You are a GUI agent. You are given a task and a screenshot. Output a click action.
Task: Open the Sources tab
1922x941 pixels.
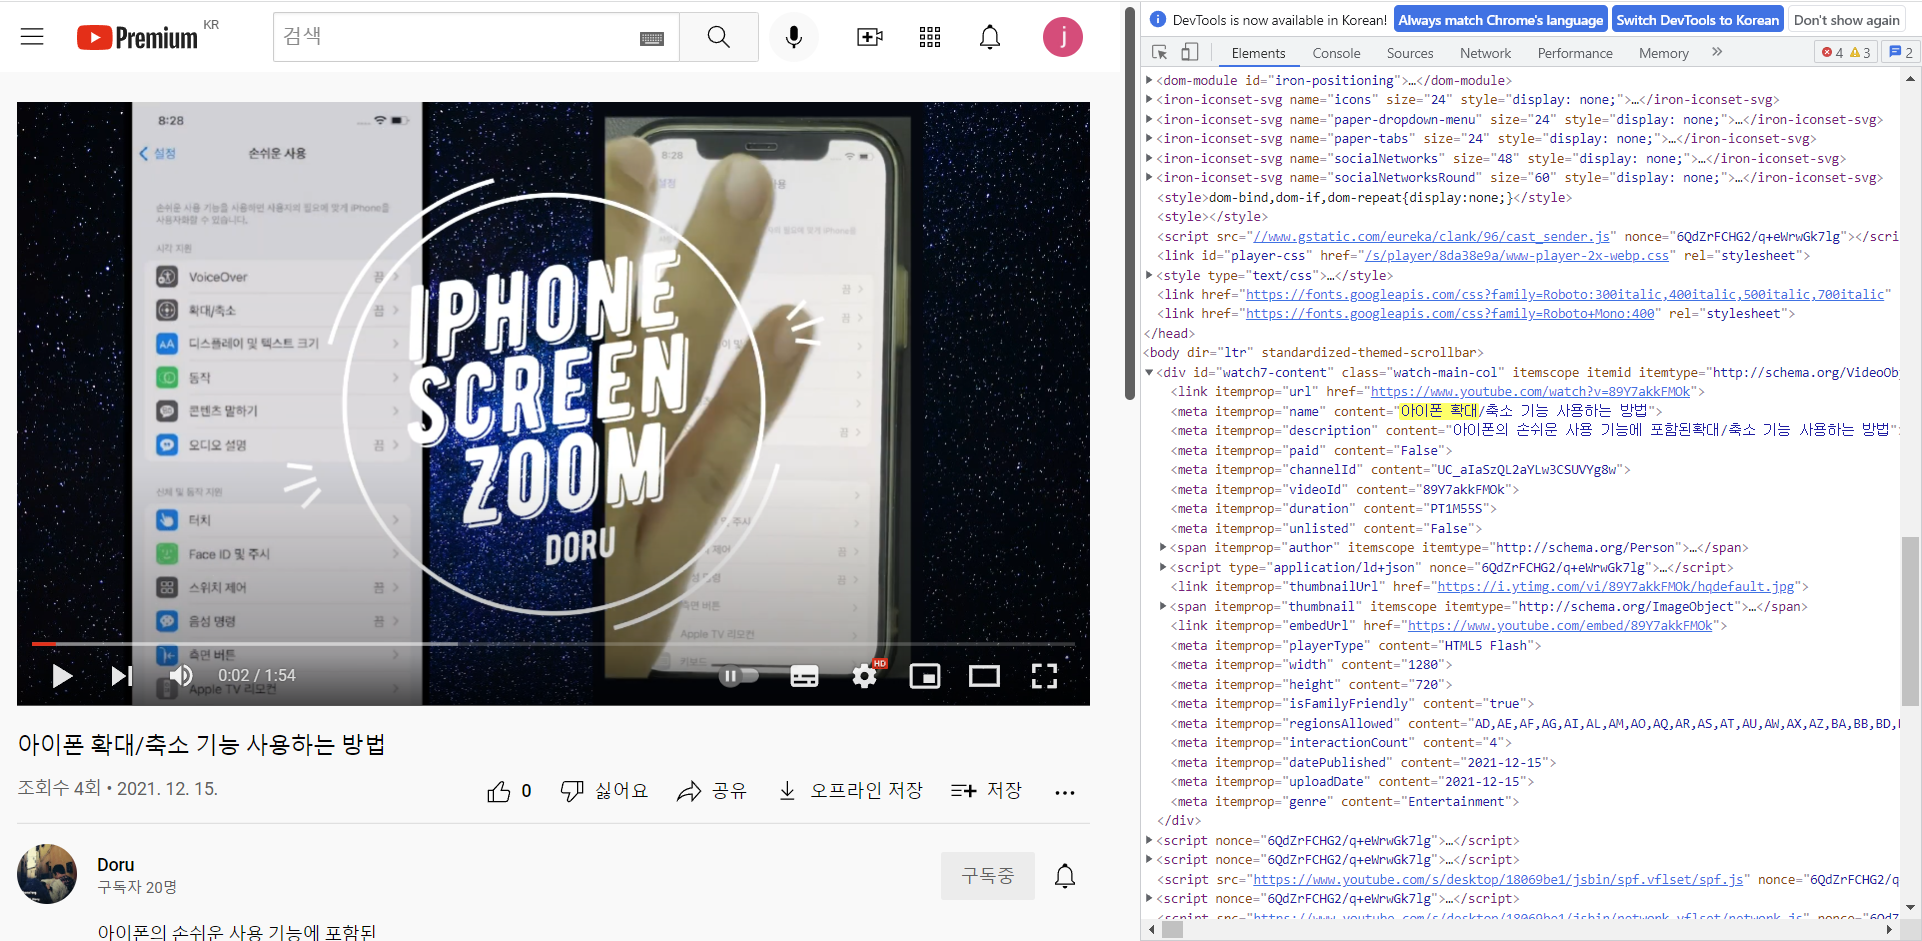[1410, 53]
